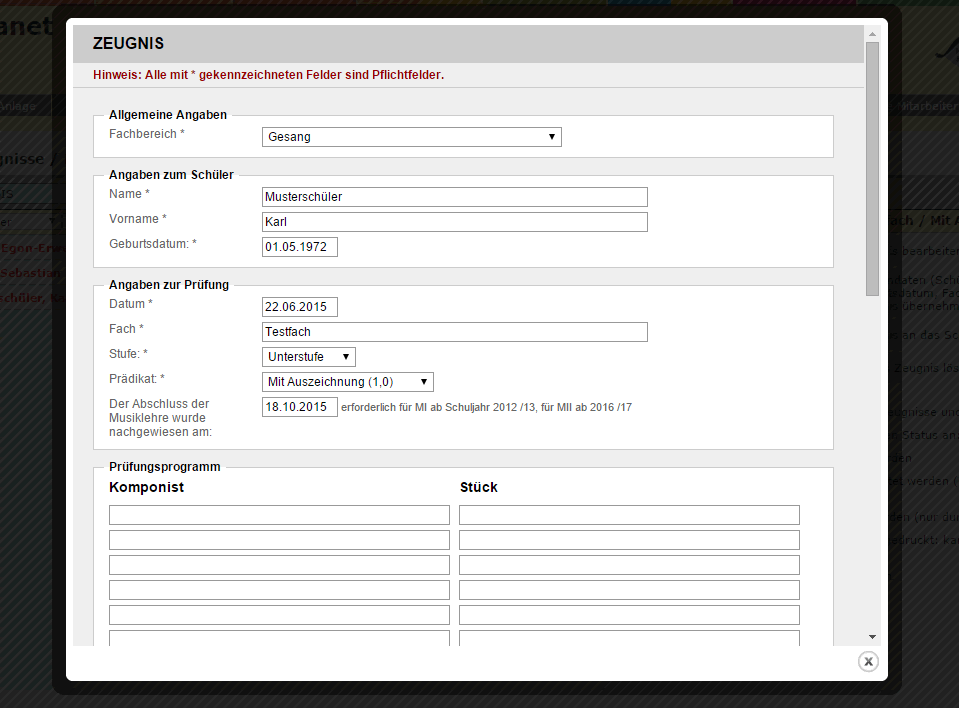Click the fourth Stück input field
Screen dimensions: 959x708
(x=629, y=590)
